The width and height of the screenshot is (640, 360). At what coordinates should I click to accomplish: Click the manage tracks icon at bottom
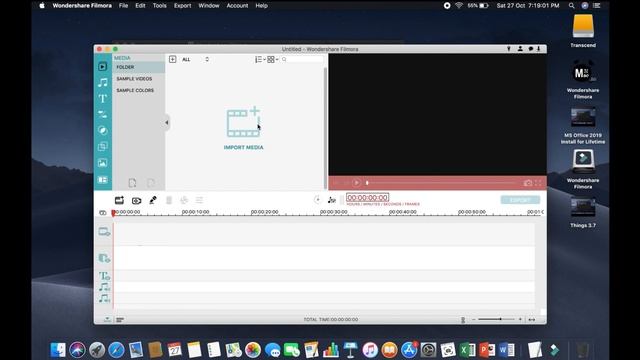point(120,320)
